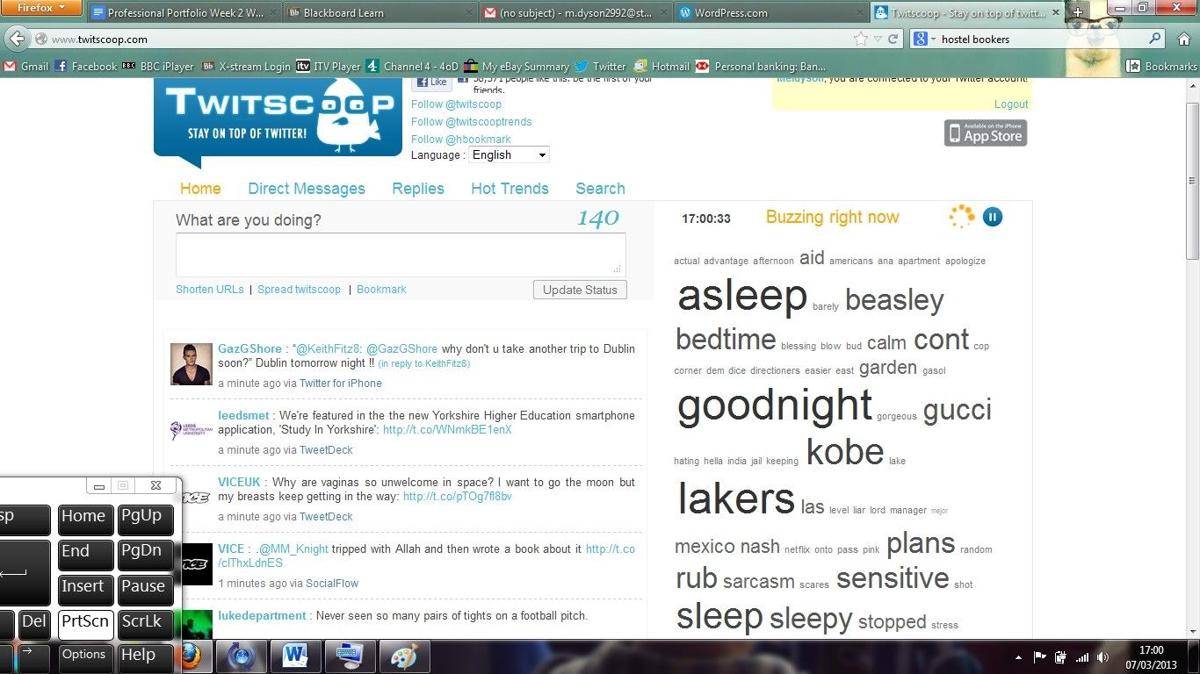
Task: Click Follow @twitscooptrends link
Action: tap(471, 122)
